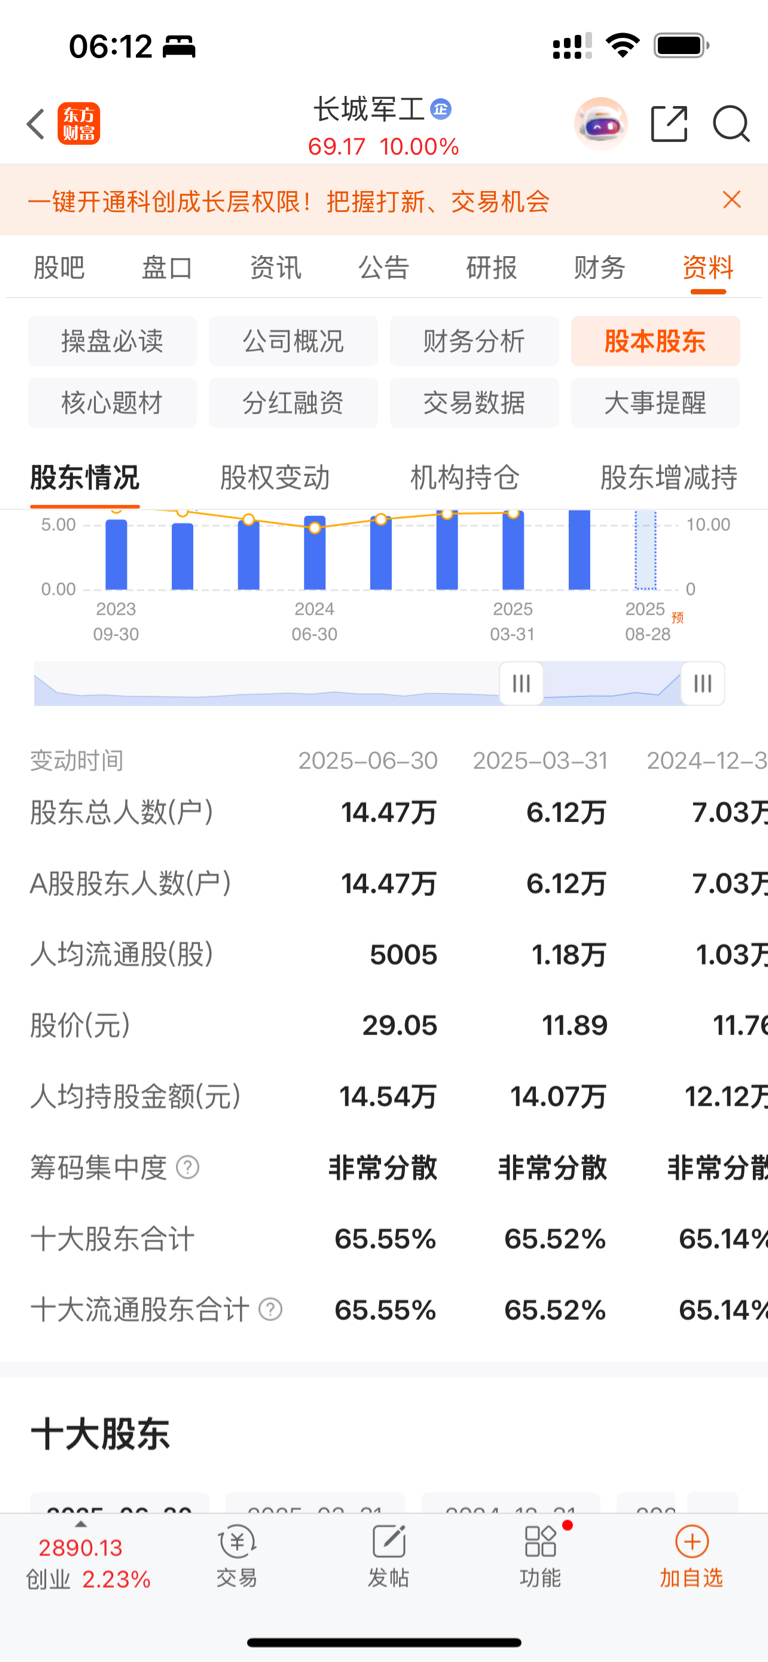Tap the 十大流通股东合计 help icon

(271, 1309)
